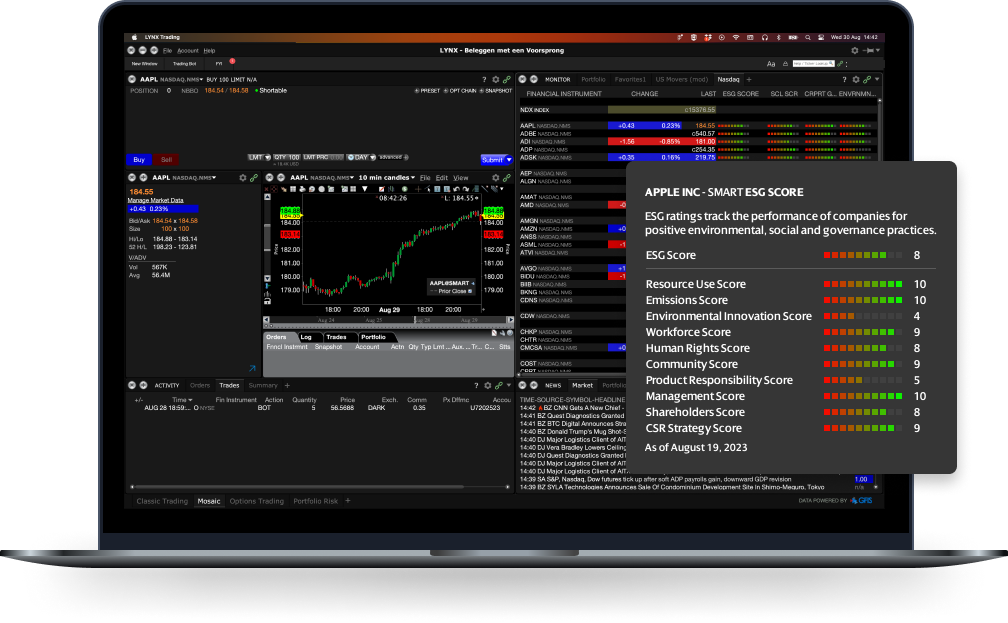
Task: Open Activity panel help question mark
Action: [x=476, y=385]
